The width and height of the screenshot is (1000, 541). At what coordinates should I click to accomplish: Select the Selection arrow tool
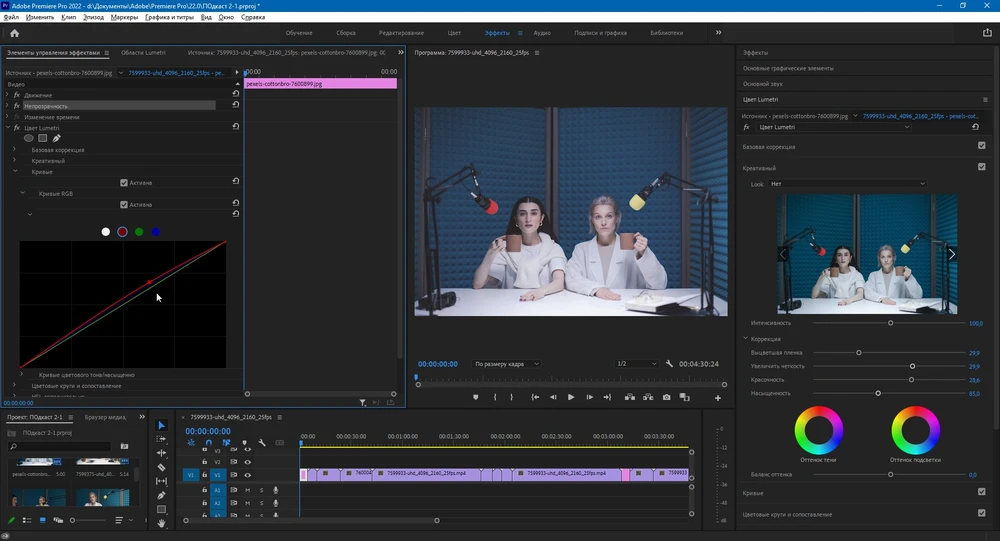(161, 426)
